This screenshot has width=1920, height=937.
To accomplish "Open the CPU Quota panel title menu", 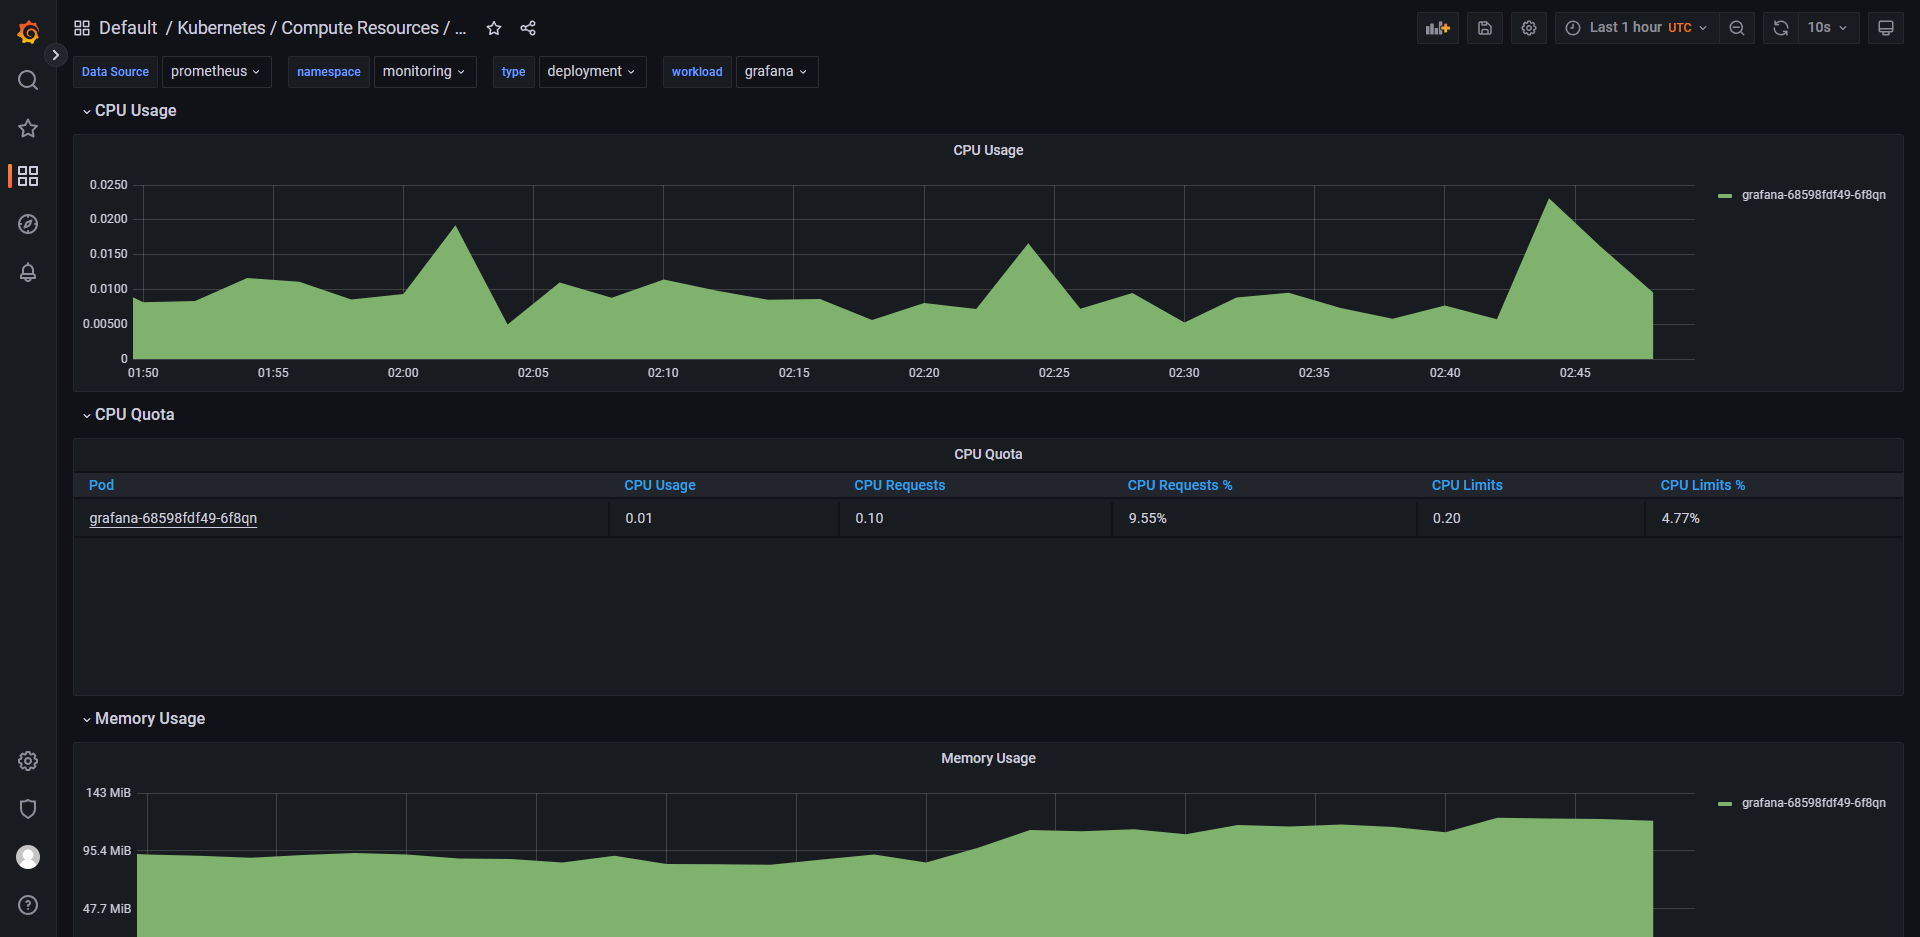I will 988,454.
